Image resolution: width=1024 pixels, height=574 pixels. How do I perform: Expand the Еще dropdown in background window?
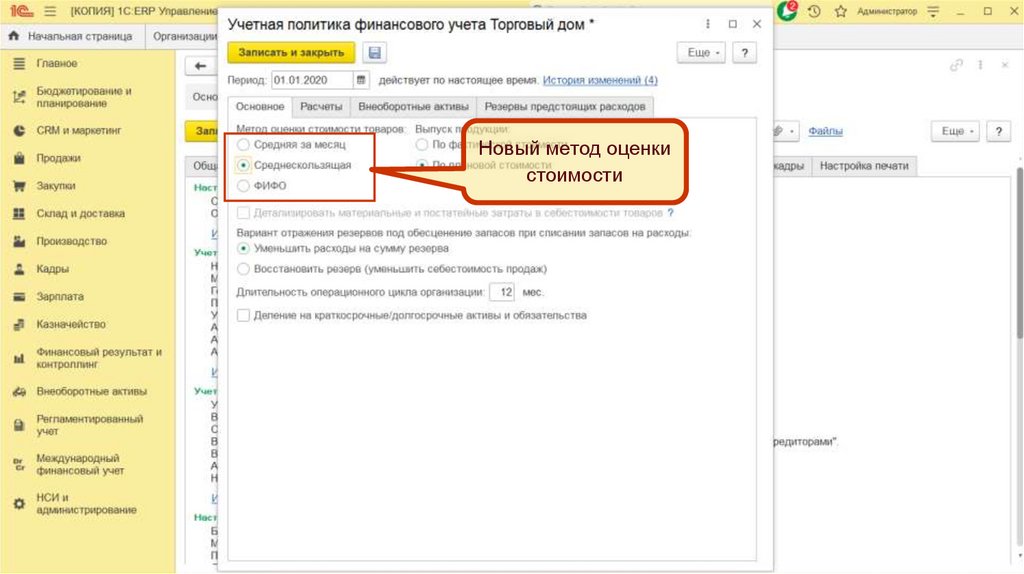[955, 131]
